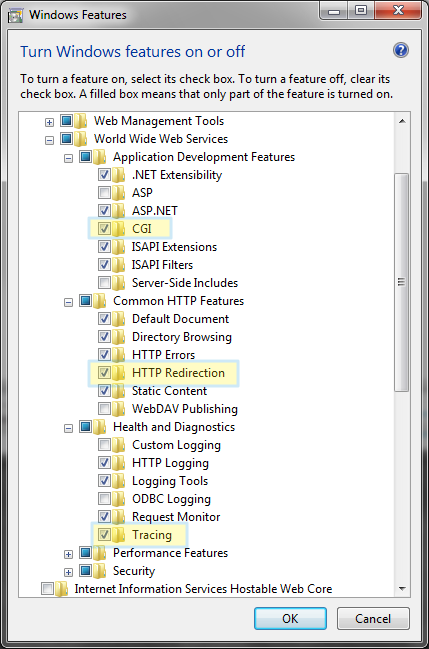Minimize the Windows Features dialog

[x=334, y=11]
